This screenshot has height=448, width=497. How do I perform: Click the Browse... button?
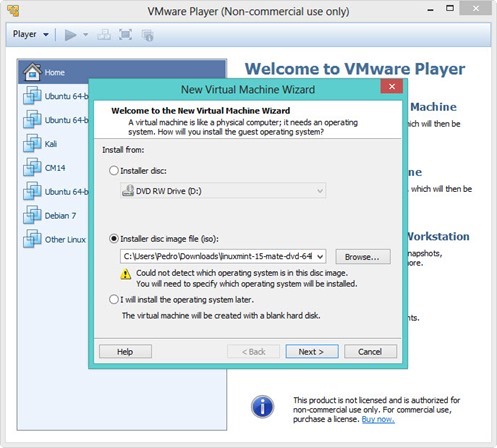[363, 257]
